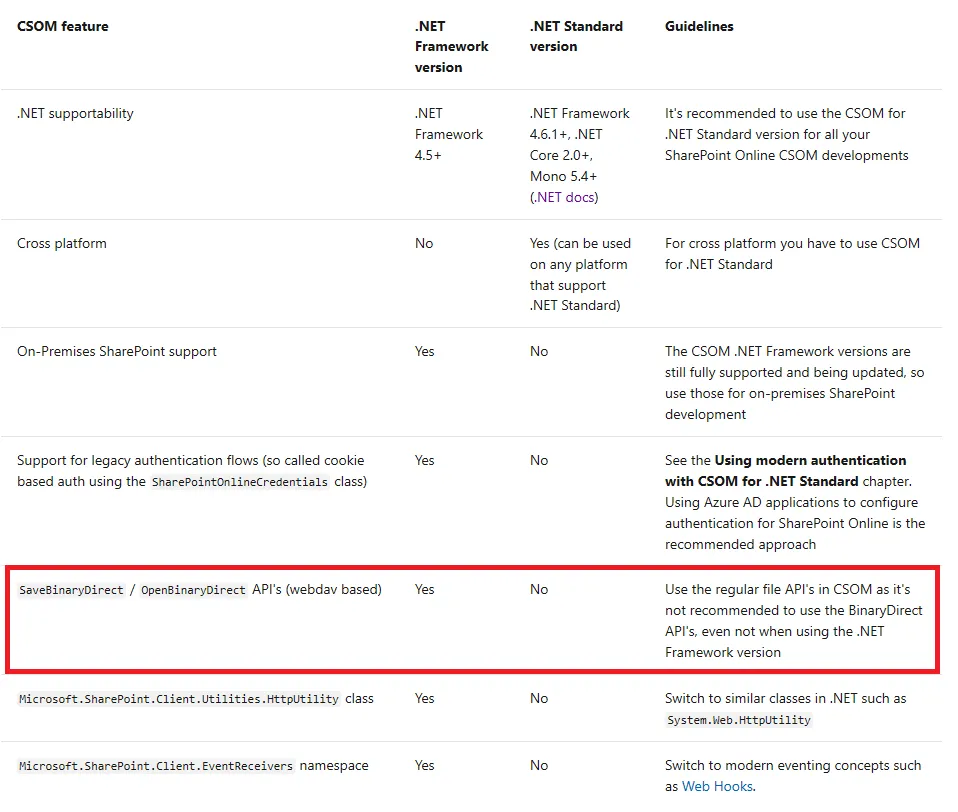Click the .NET supportability feature cell
Image resolution: width=958 pixels, height=812 pixels.
click(75, 113)
